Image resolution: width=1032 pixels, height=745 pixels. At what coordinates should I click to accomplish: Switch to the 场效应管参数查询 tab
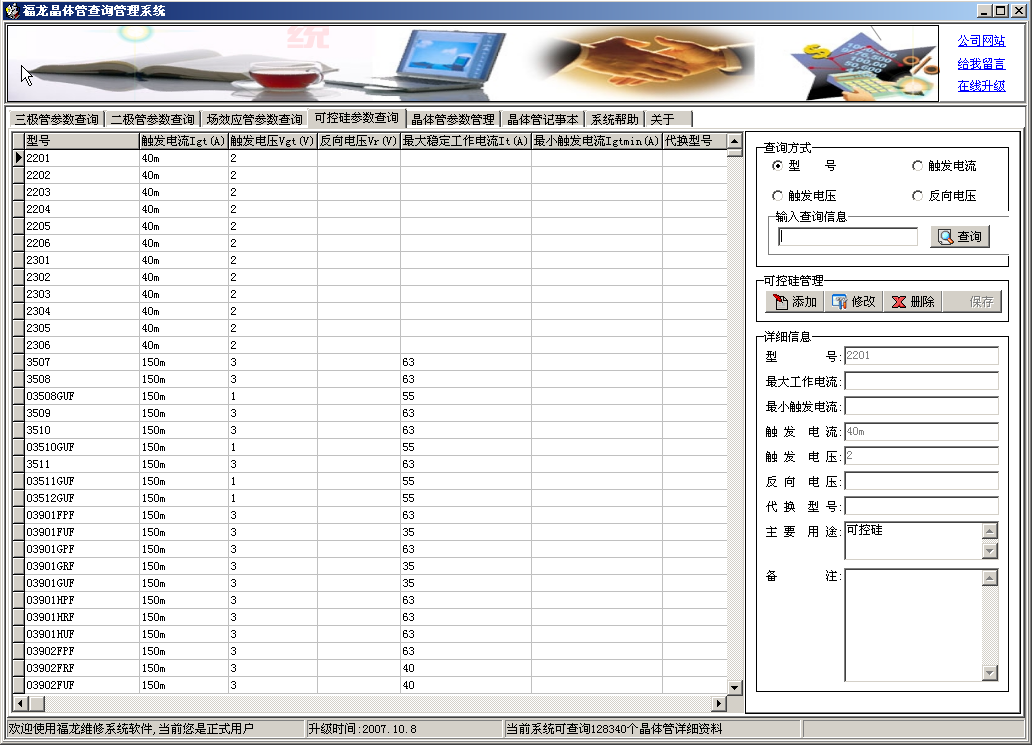point(254,119)
